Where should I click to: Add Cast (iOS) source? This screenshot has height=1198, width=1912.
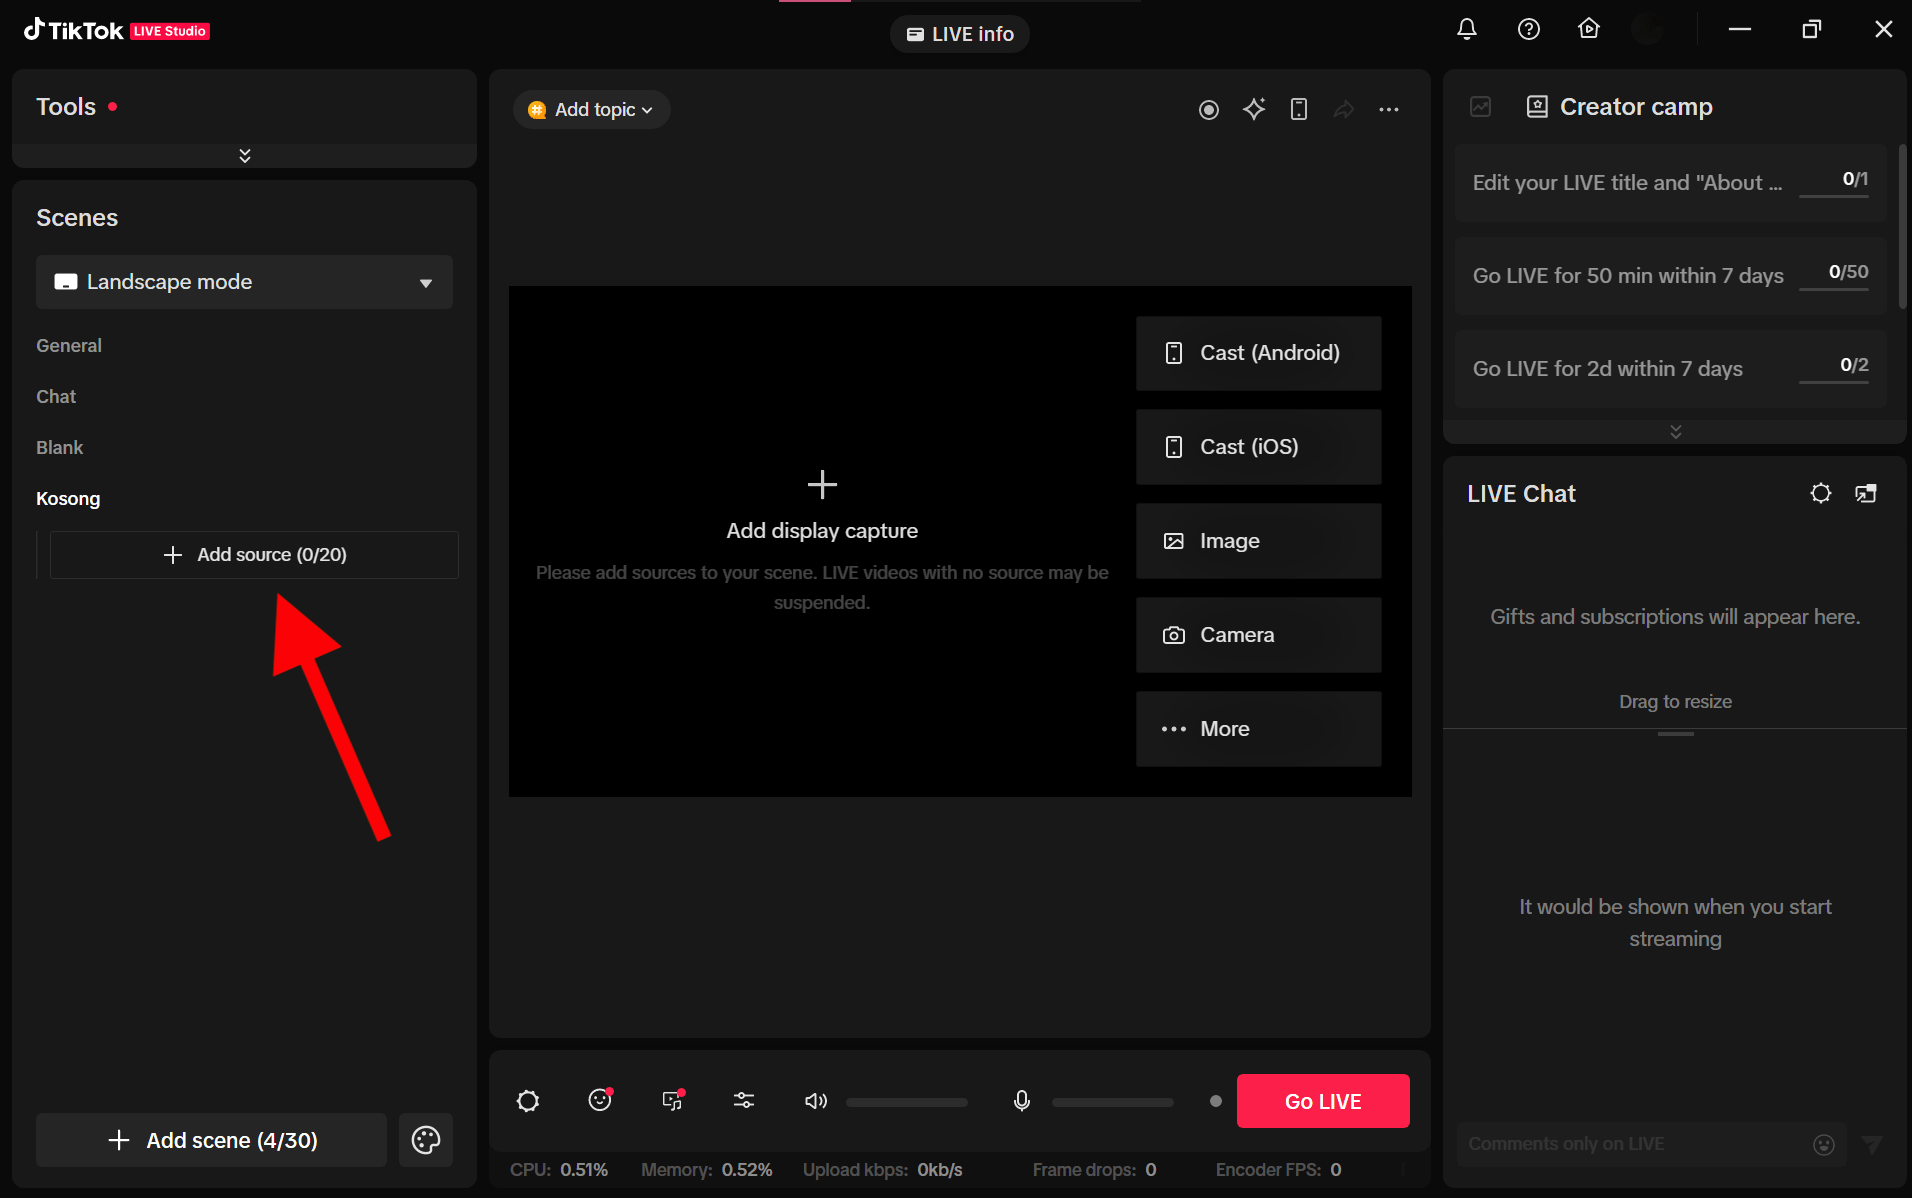(1258, 447)
